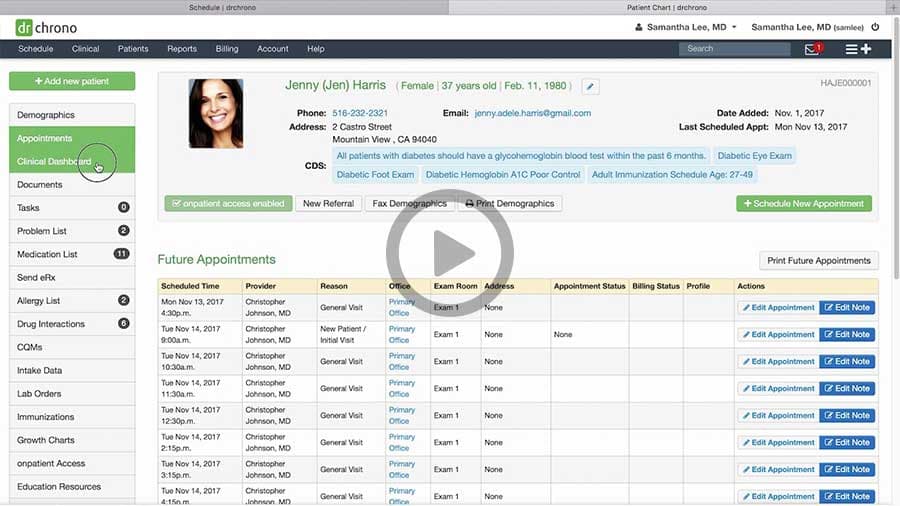900x506 pixels.
Task: Open Send eRx in sidebar
Action: coord(72,277)
